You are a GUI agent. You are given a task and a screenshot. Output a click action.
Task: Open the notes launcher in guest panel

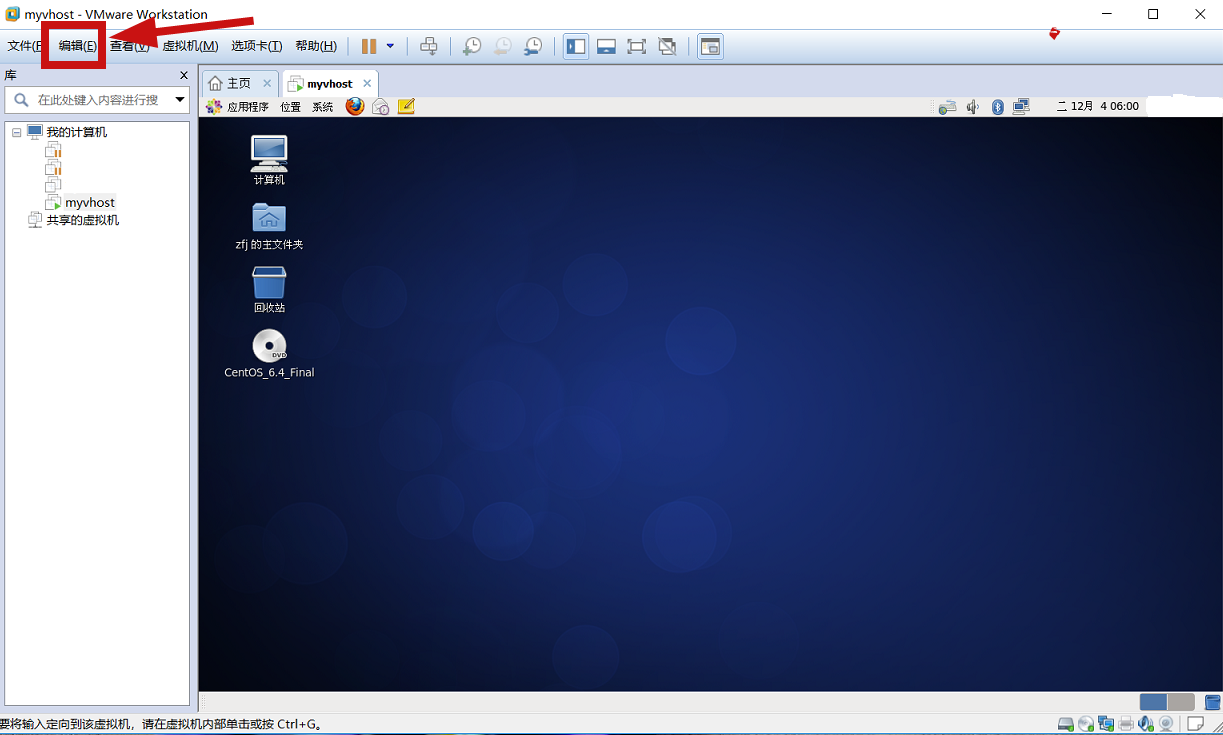(406, 106)
